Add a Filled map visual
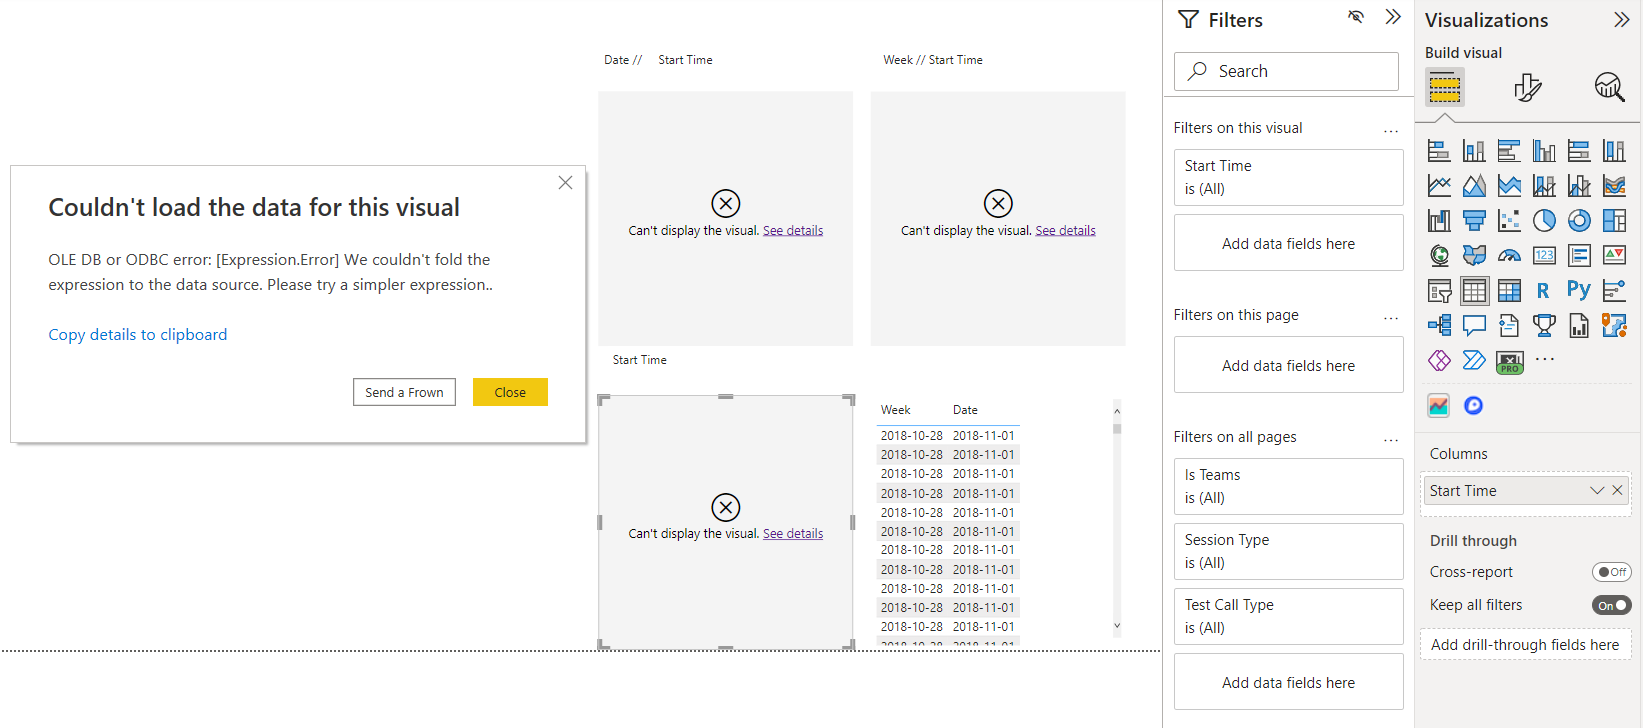Image resolution: width=1643 pixels, height=728 pixels. pyautogui.click(x=1474, y=255)
